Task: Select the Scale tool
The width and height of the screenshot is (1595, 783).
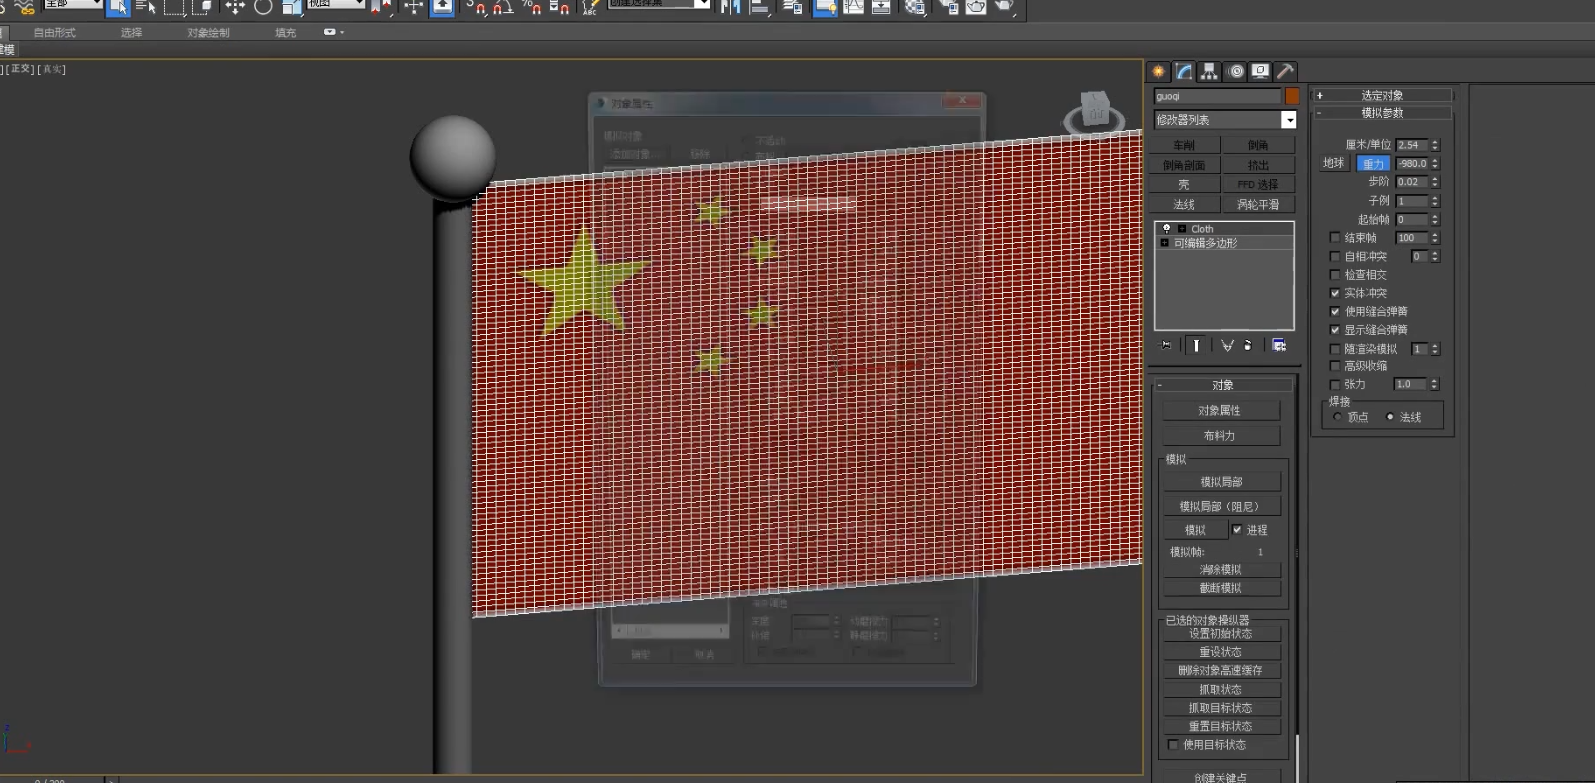Action: pos(292,7)
